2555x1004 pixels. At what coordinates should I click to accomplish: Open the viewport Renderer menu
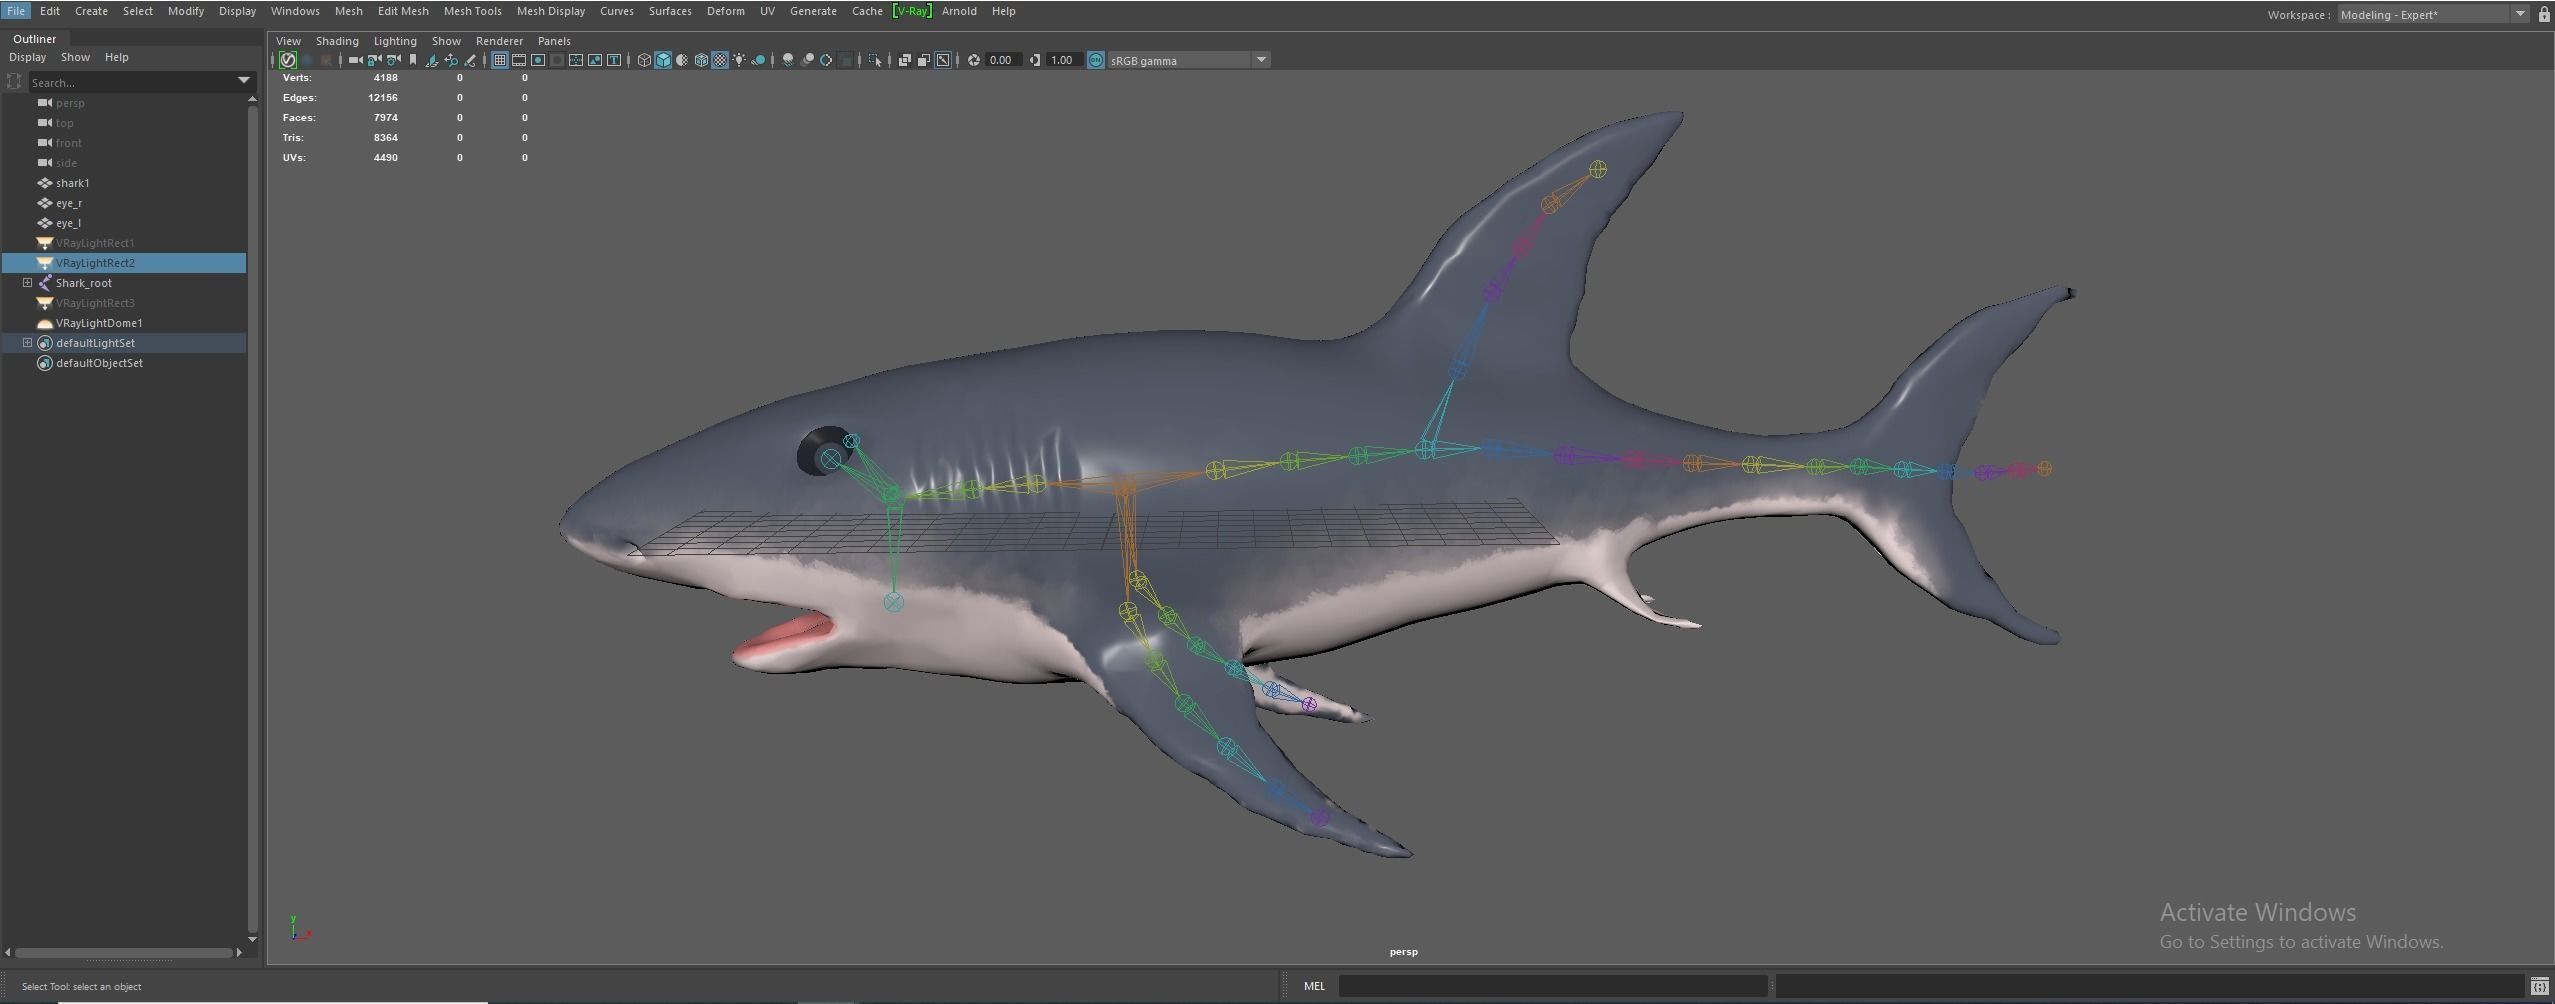499,41
